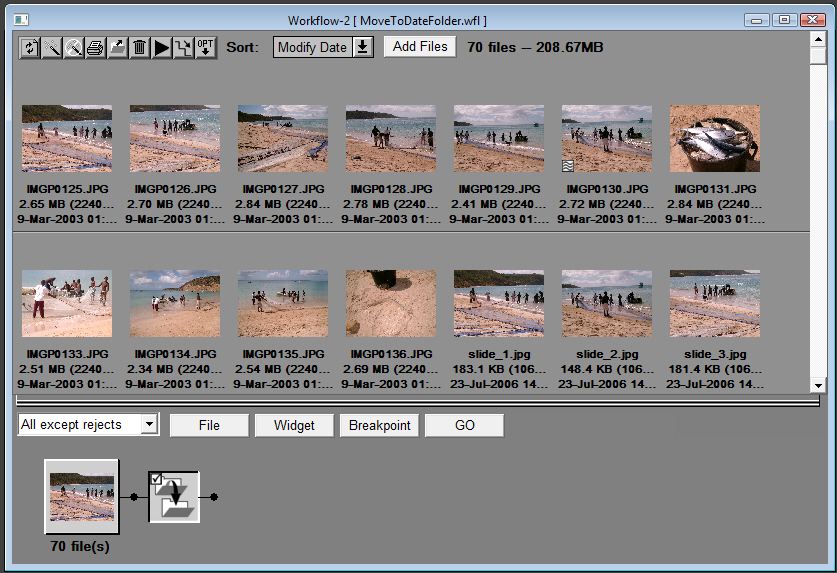Click the step path icon beside play
This screenshot has width=837, height=573.
pyautogui.click(x=183, y=47)
